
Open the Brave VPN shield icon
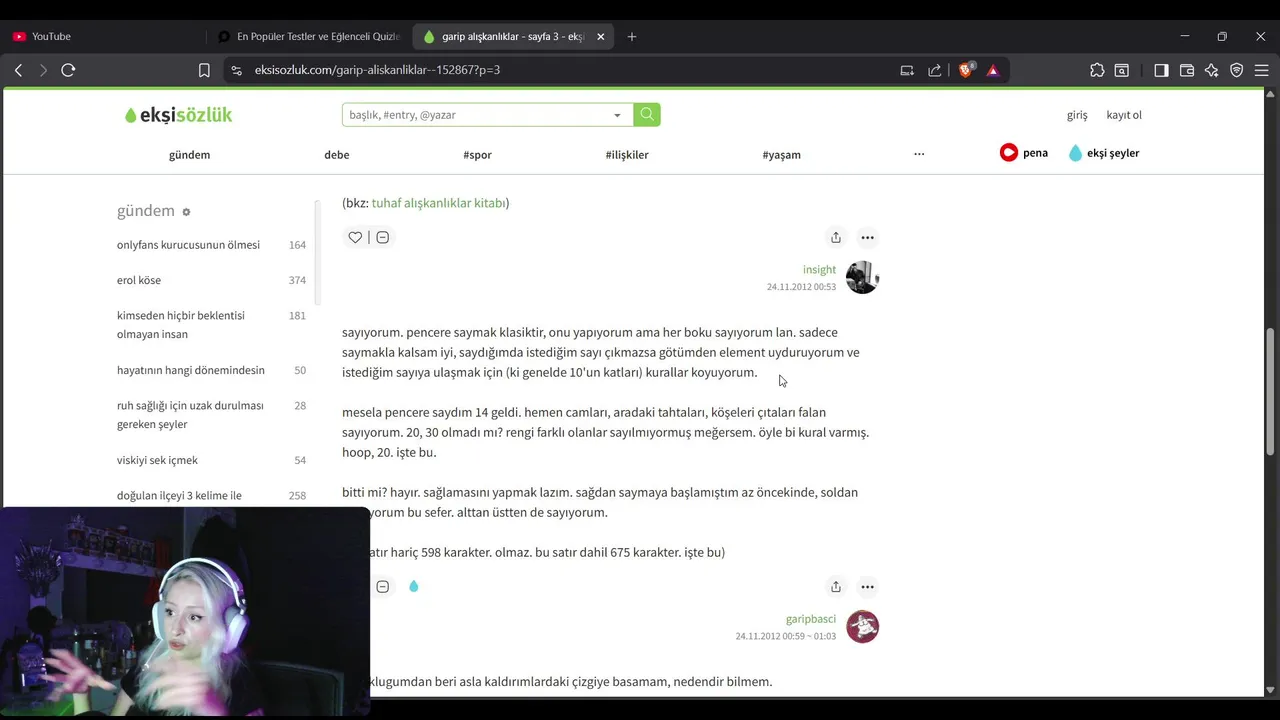[x=1237, y=70]
